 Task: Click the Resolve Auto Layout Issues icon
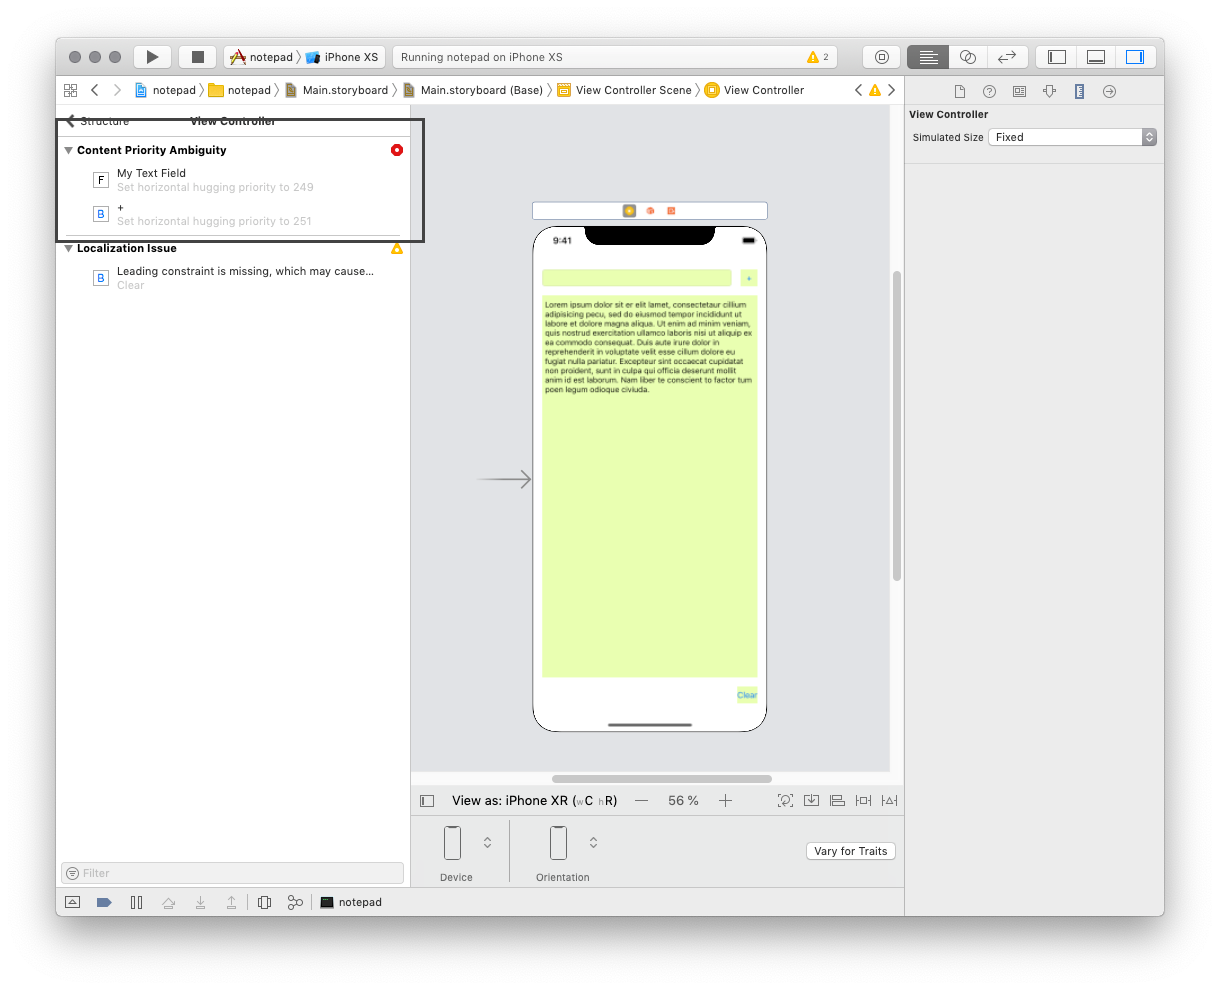(889, 800)
